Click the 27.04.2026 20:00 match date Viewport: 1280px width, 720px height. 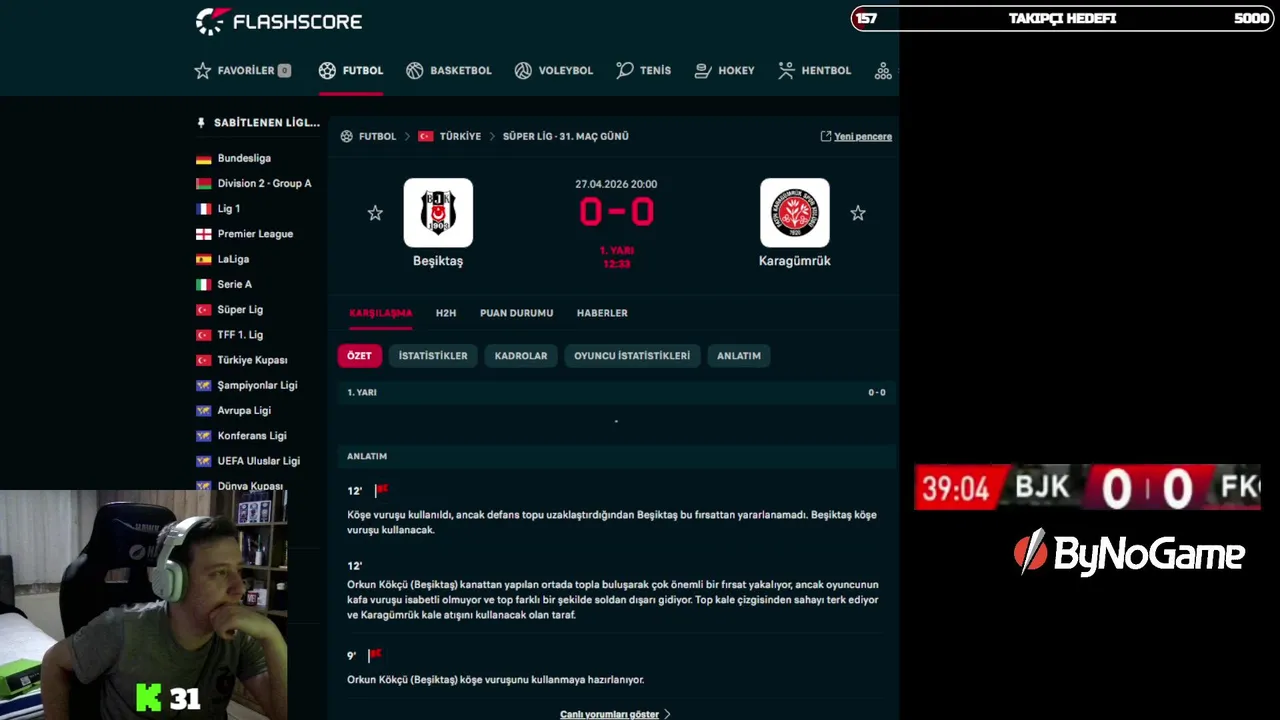pos(616,184)
